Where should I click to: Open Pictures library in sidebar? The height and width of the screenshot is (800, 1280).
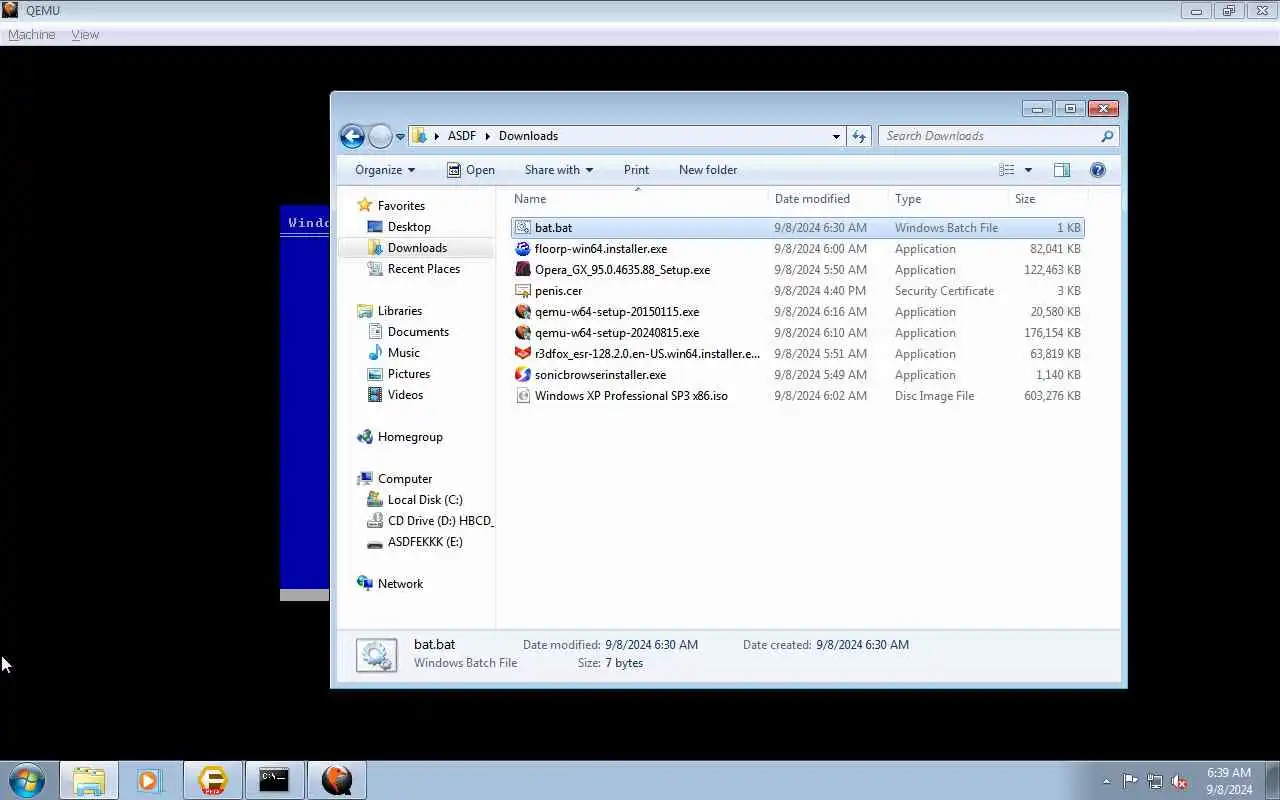coord(409,374)
